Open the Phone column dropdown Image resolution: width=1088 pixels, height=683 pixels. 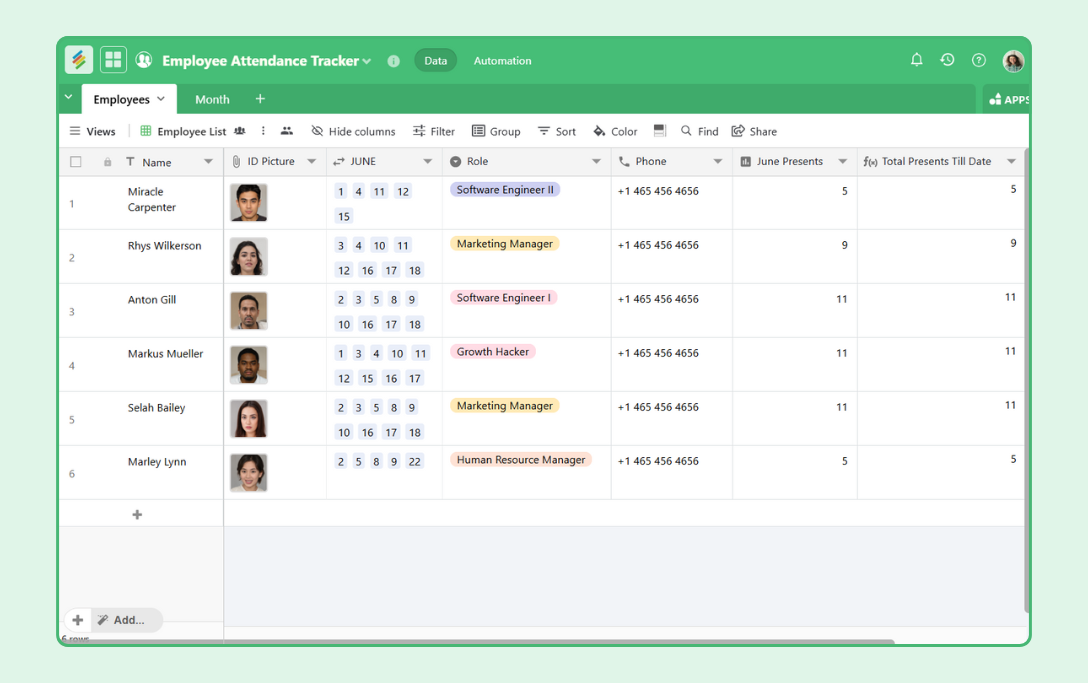717,161
